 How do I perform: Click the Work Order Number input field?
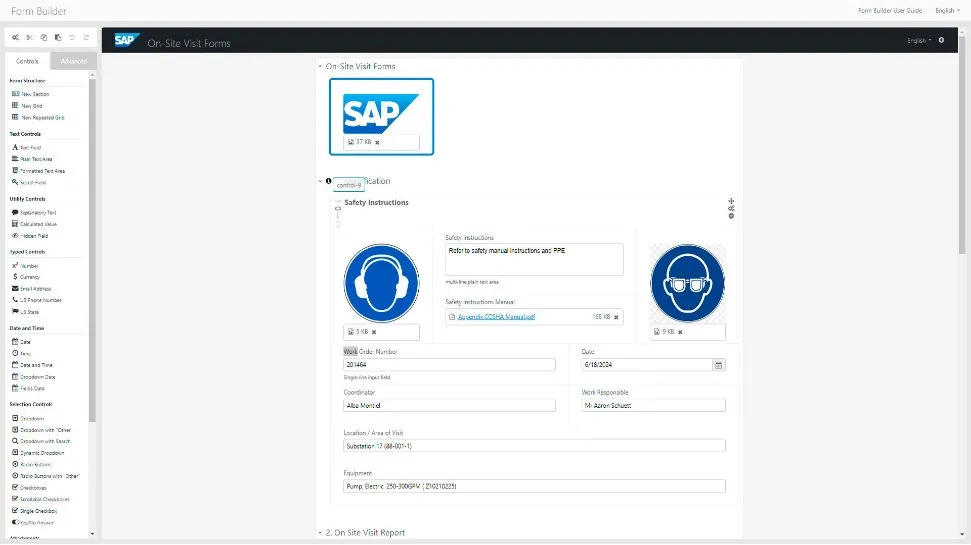click(449, 365)
